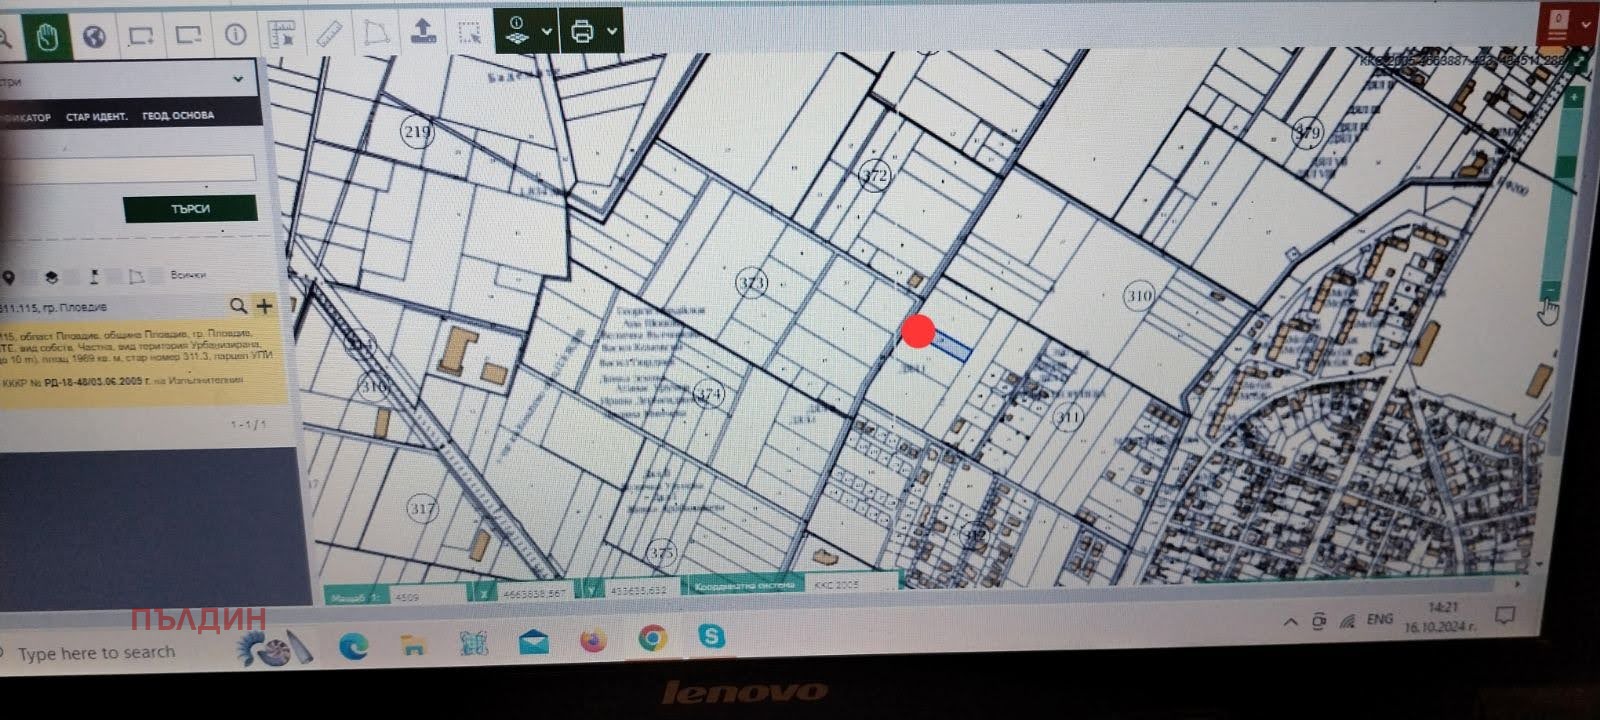Viewport: 1600px width, 720px height.
Task: Toggle the location pin results filter
Action: 9,277
